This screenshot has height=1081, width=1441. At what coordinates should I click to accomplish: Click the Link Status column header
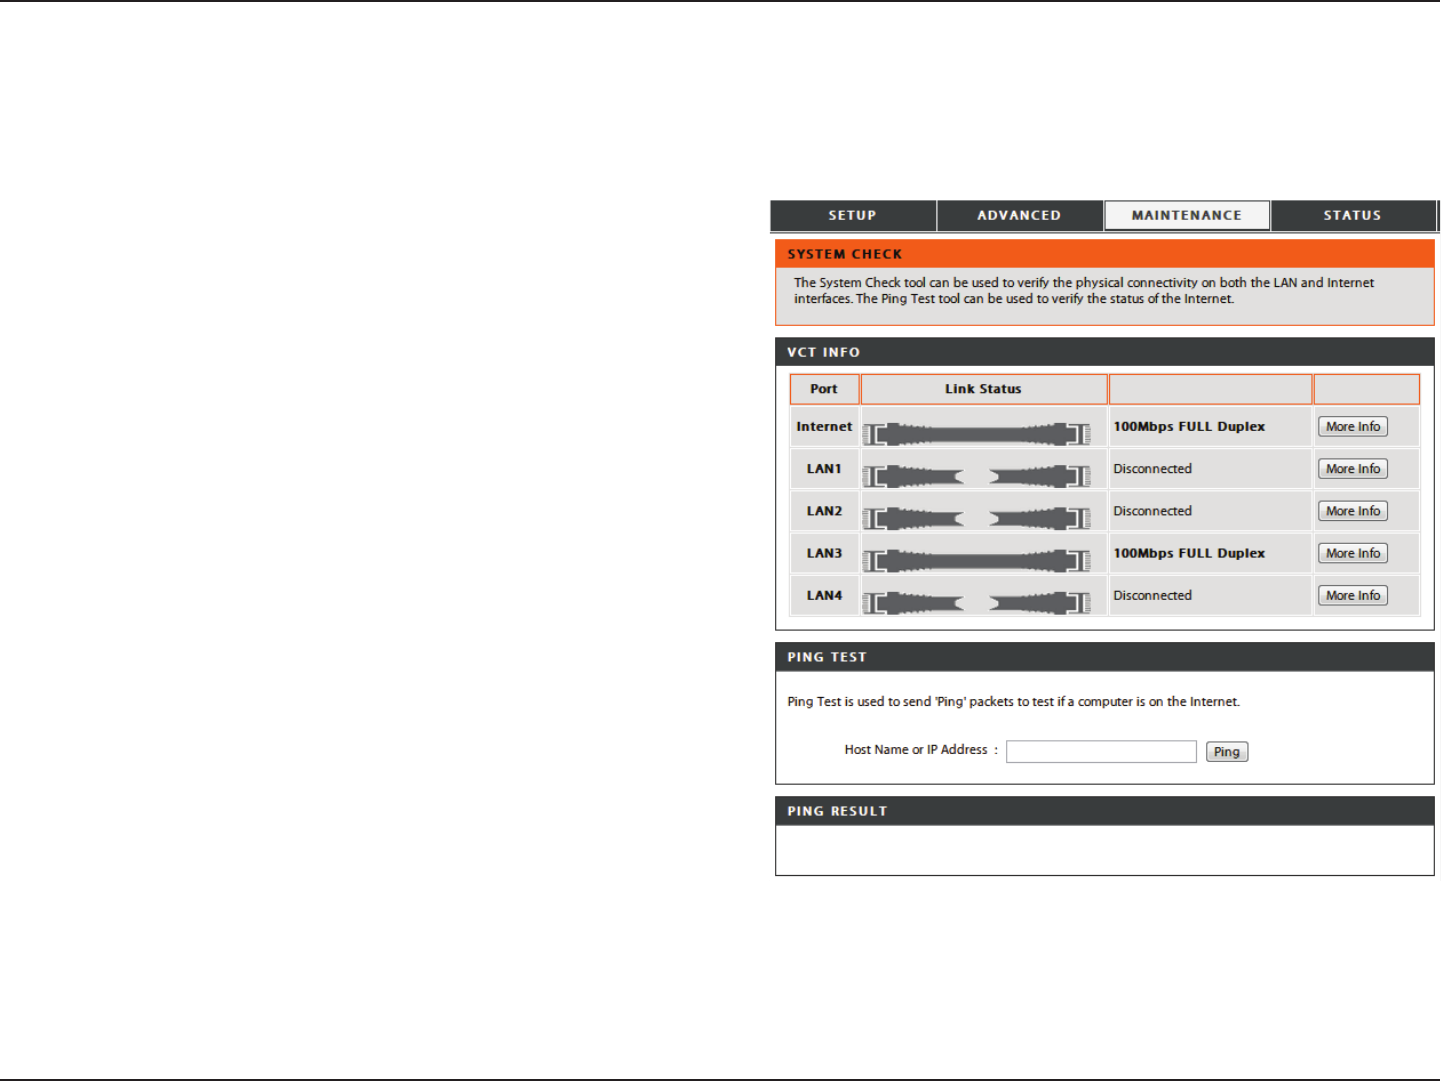tap(984, 389)
